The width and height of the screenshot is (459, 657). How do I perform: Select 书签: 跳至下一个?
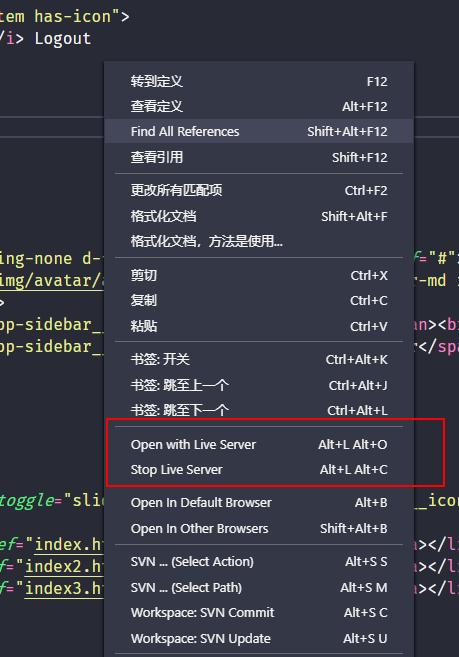coord(259,410)
